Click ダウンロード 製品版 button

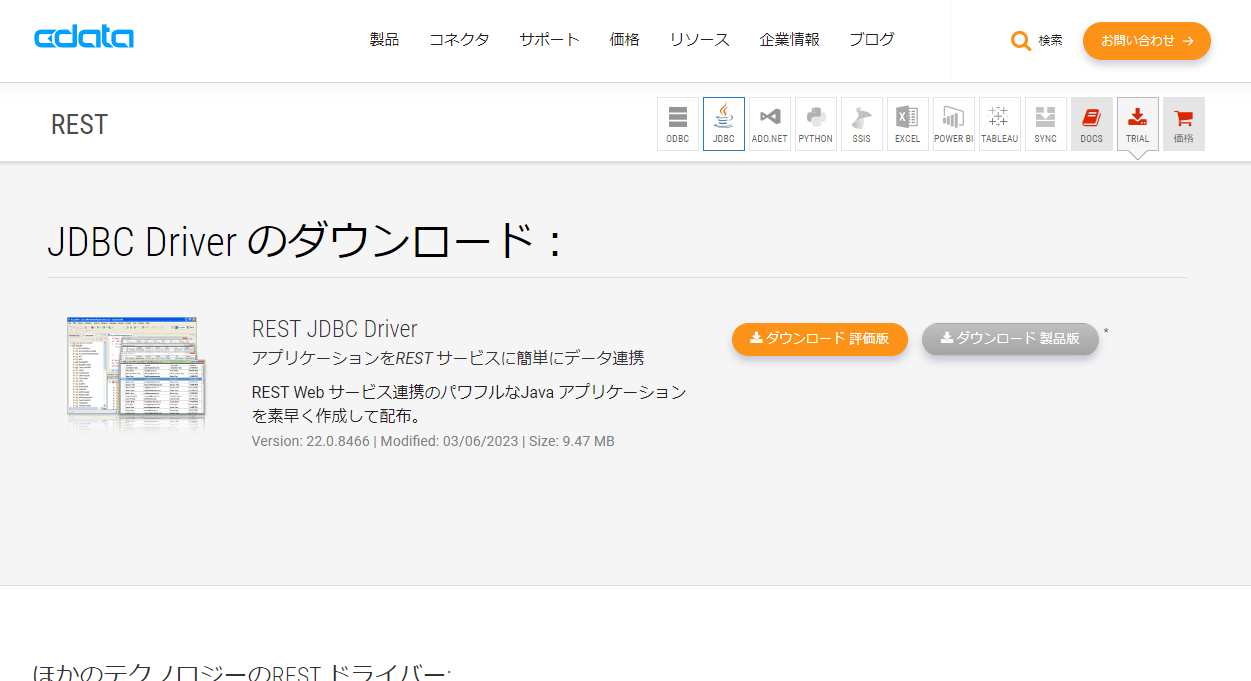point(1010,339)
